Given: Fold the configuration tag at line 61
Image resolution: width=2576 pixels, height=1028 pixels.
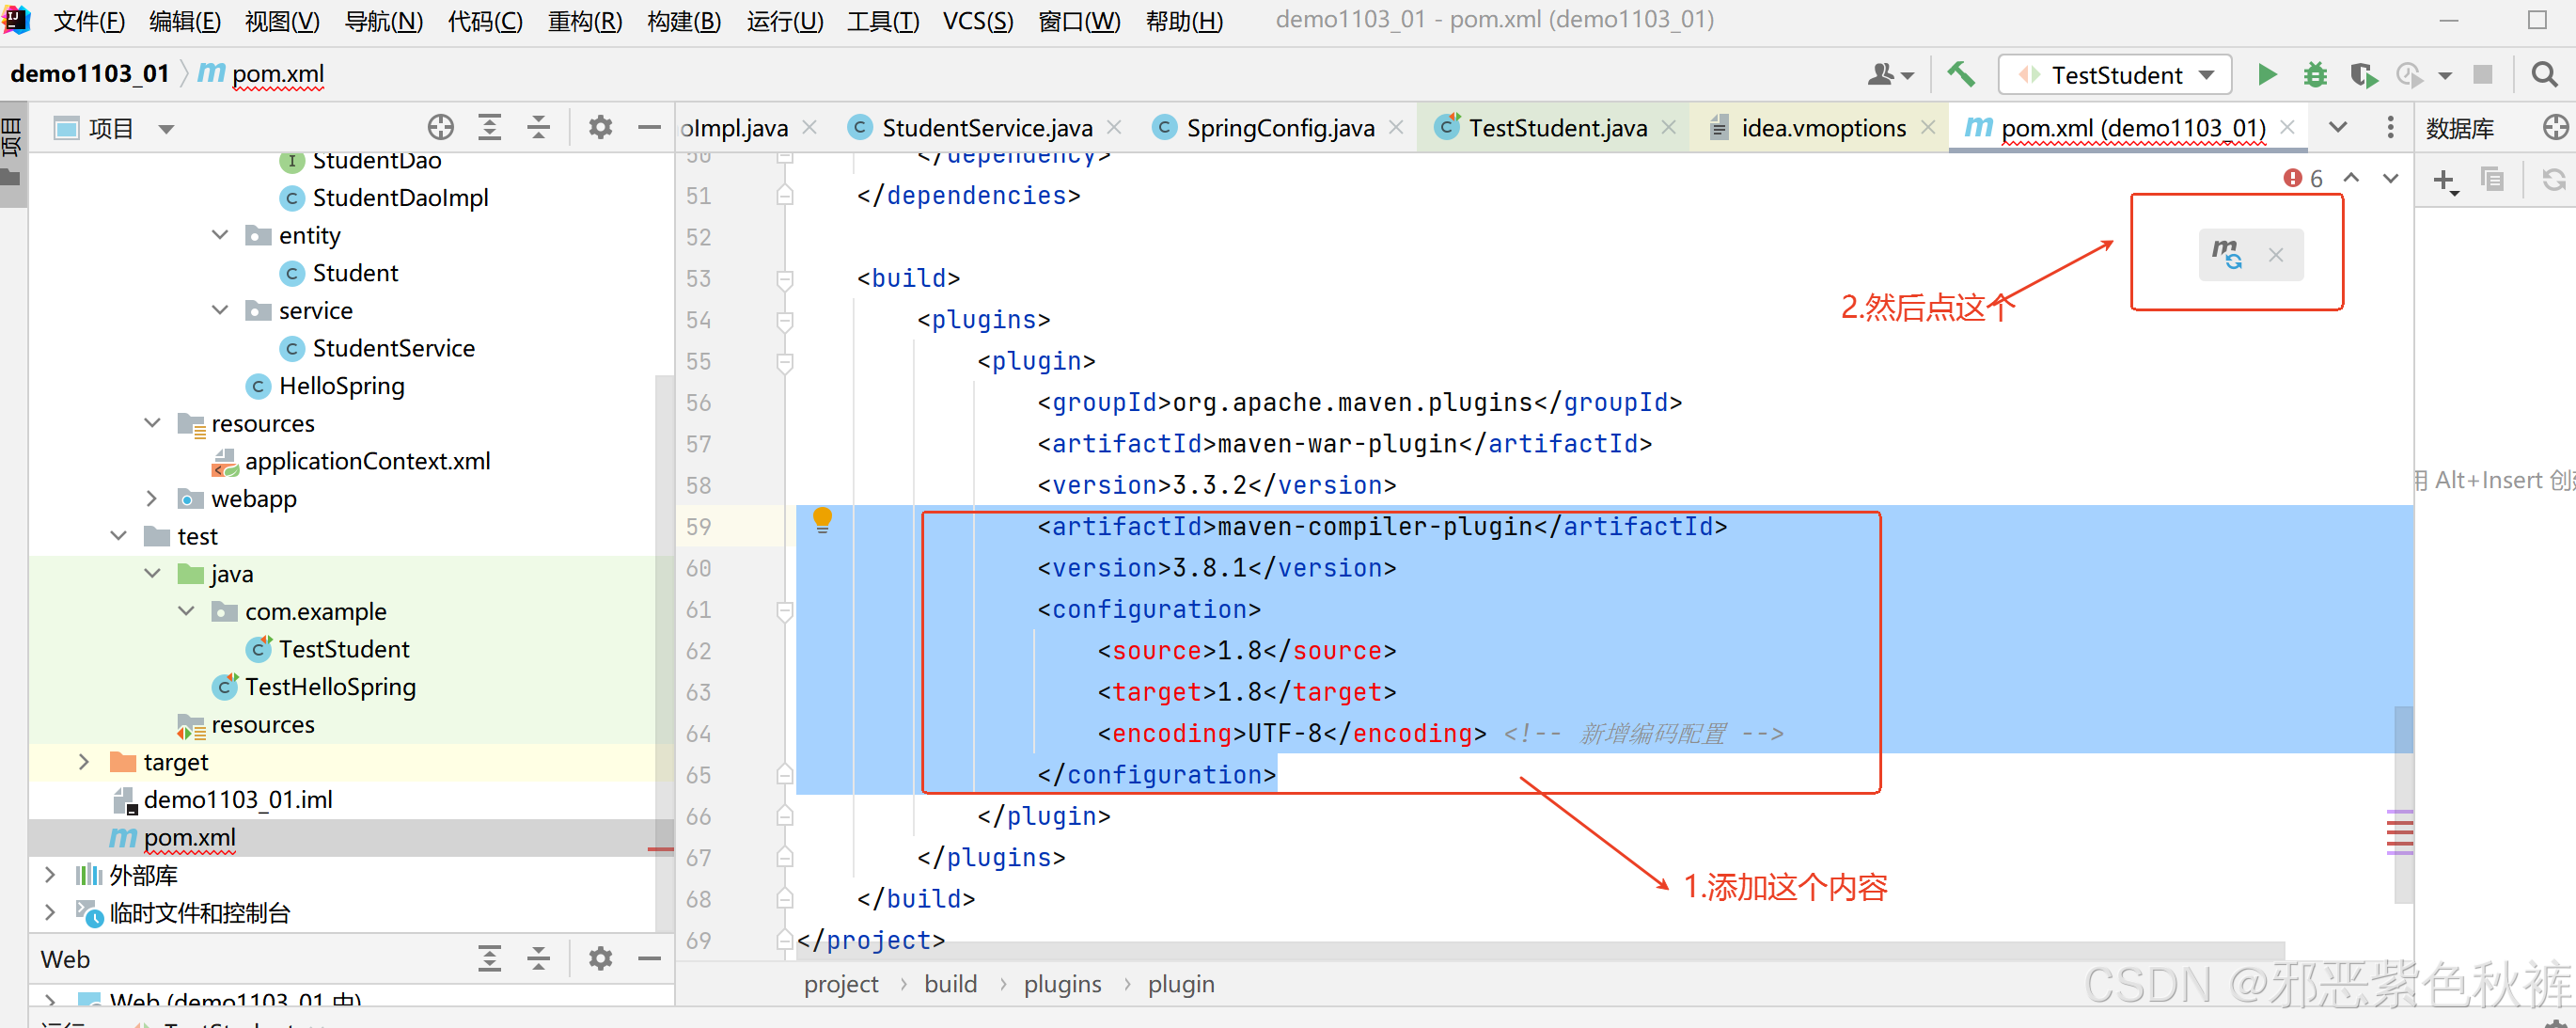Looking at the screenshot, I should point(785,610).
